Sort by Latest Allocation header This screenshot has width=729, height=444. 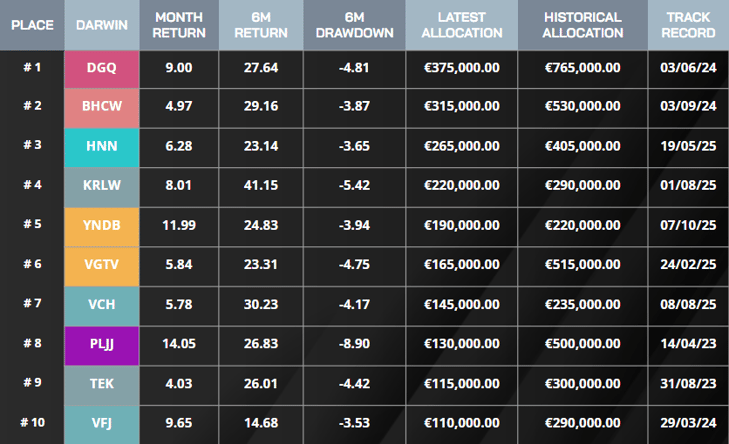point(463,25)
